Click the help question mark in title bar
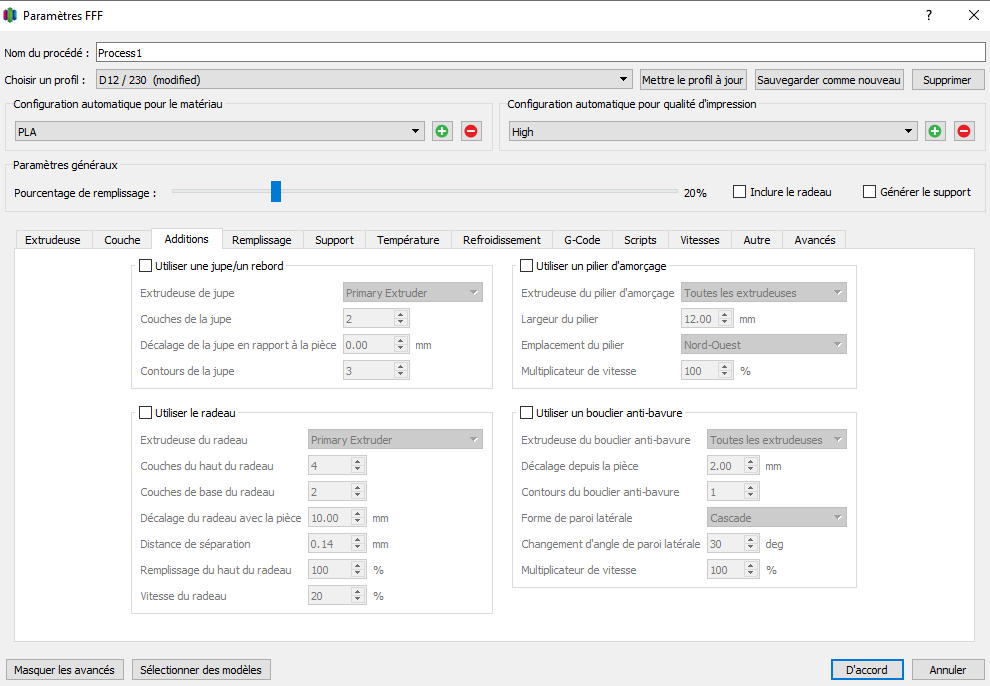990x686 pixels. tap(929, 15)
